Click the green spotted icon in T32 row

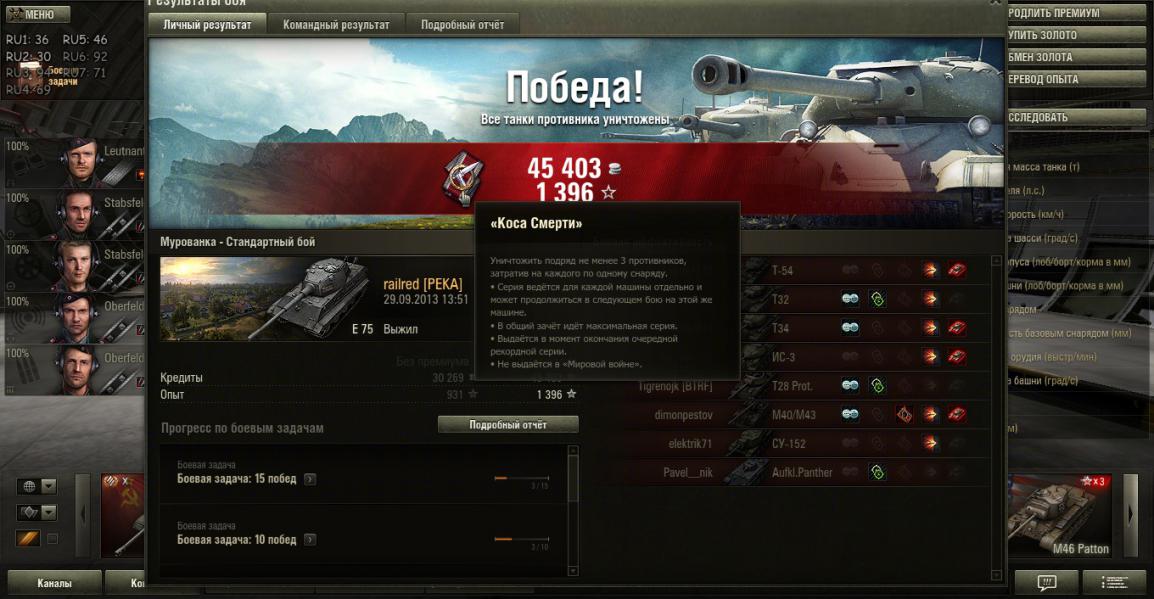(x=877, y=299)
